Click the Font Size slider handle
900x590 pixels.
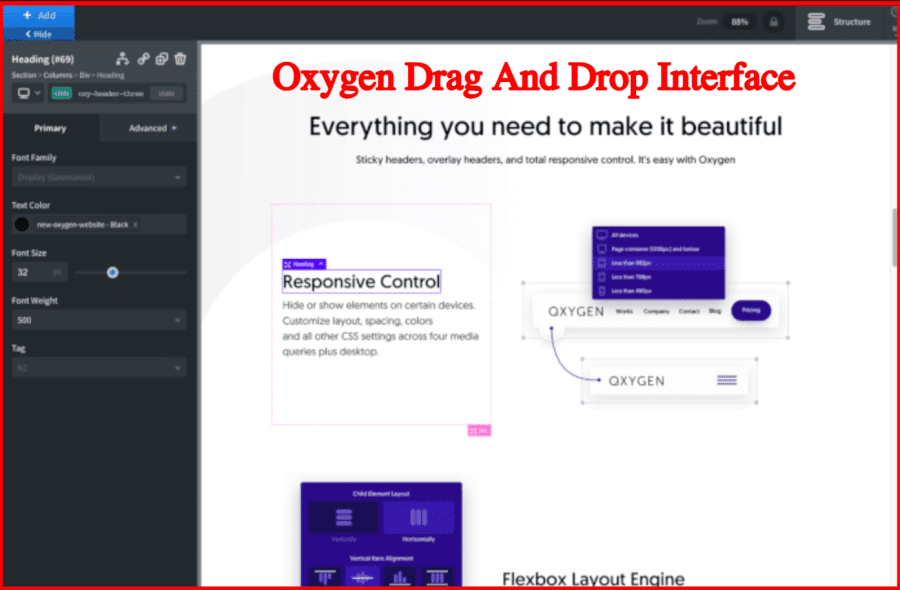click(112, 272)
